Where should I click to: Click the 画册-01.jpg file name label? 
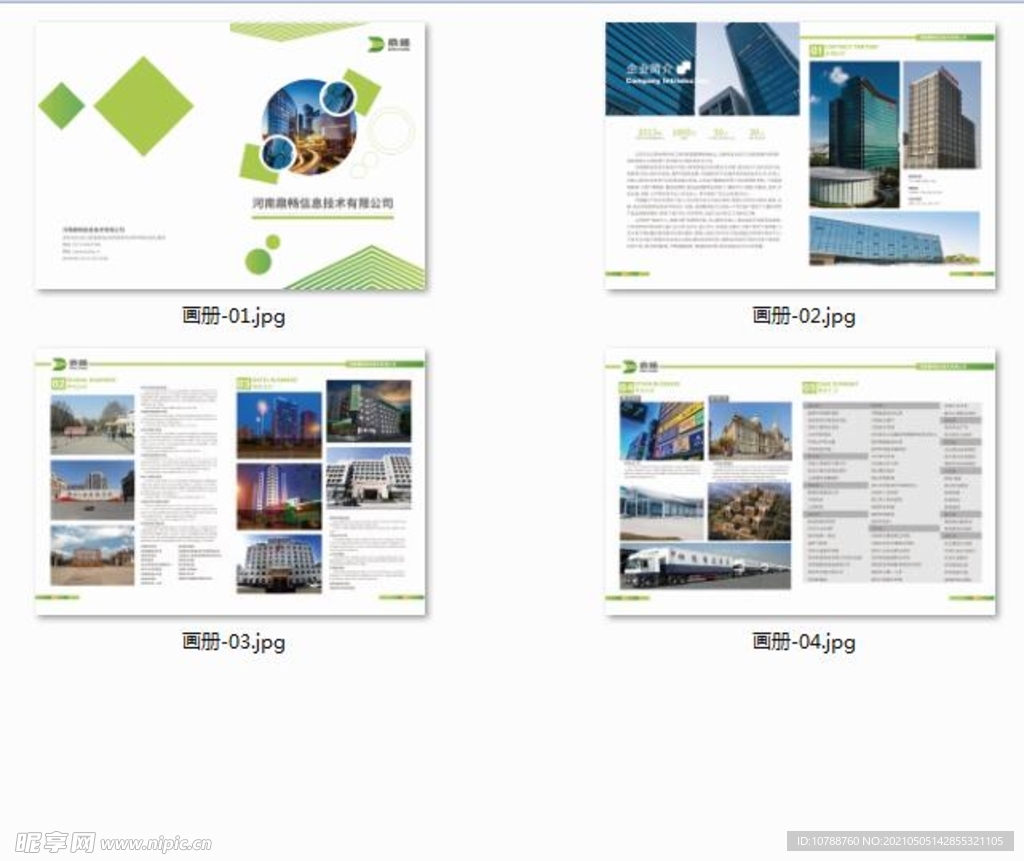tap(233, 316)
